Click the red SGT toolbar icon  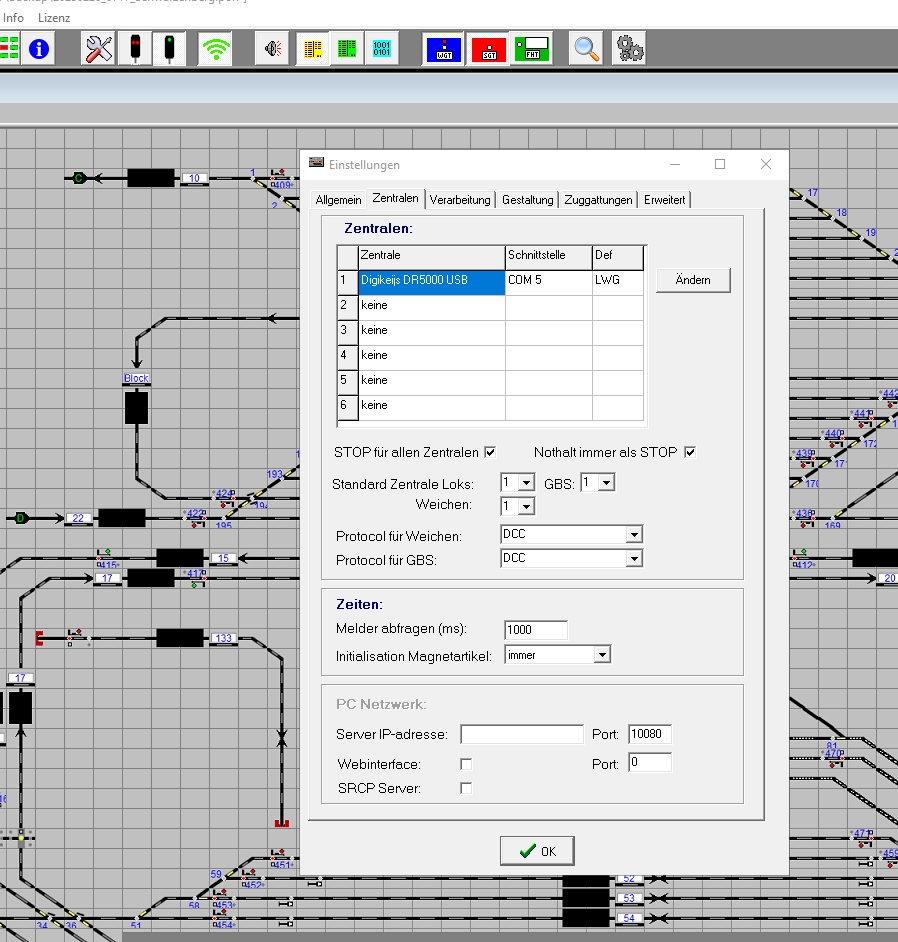(489, 49)
